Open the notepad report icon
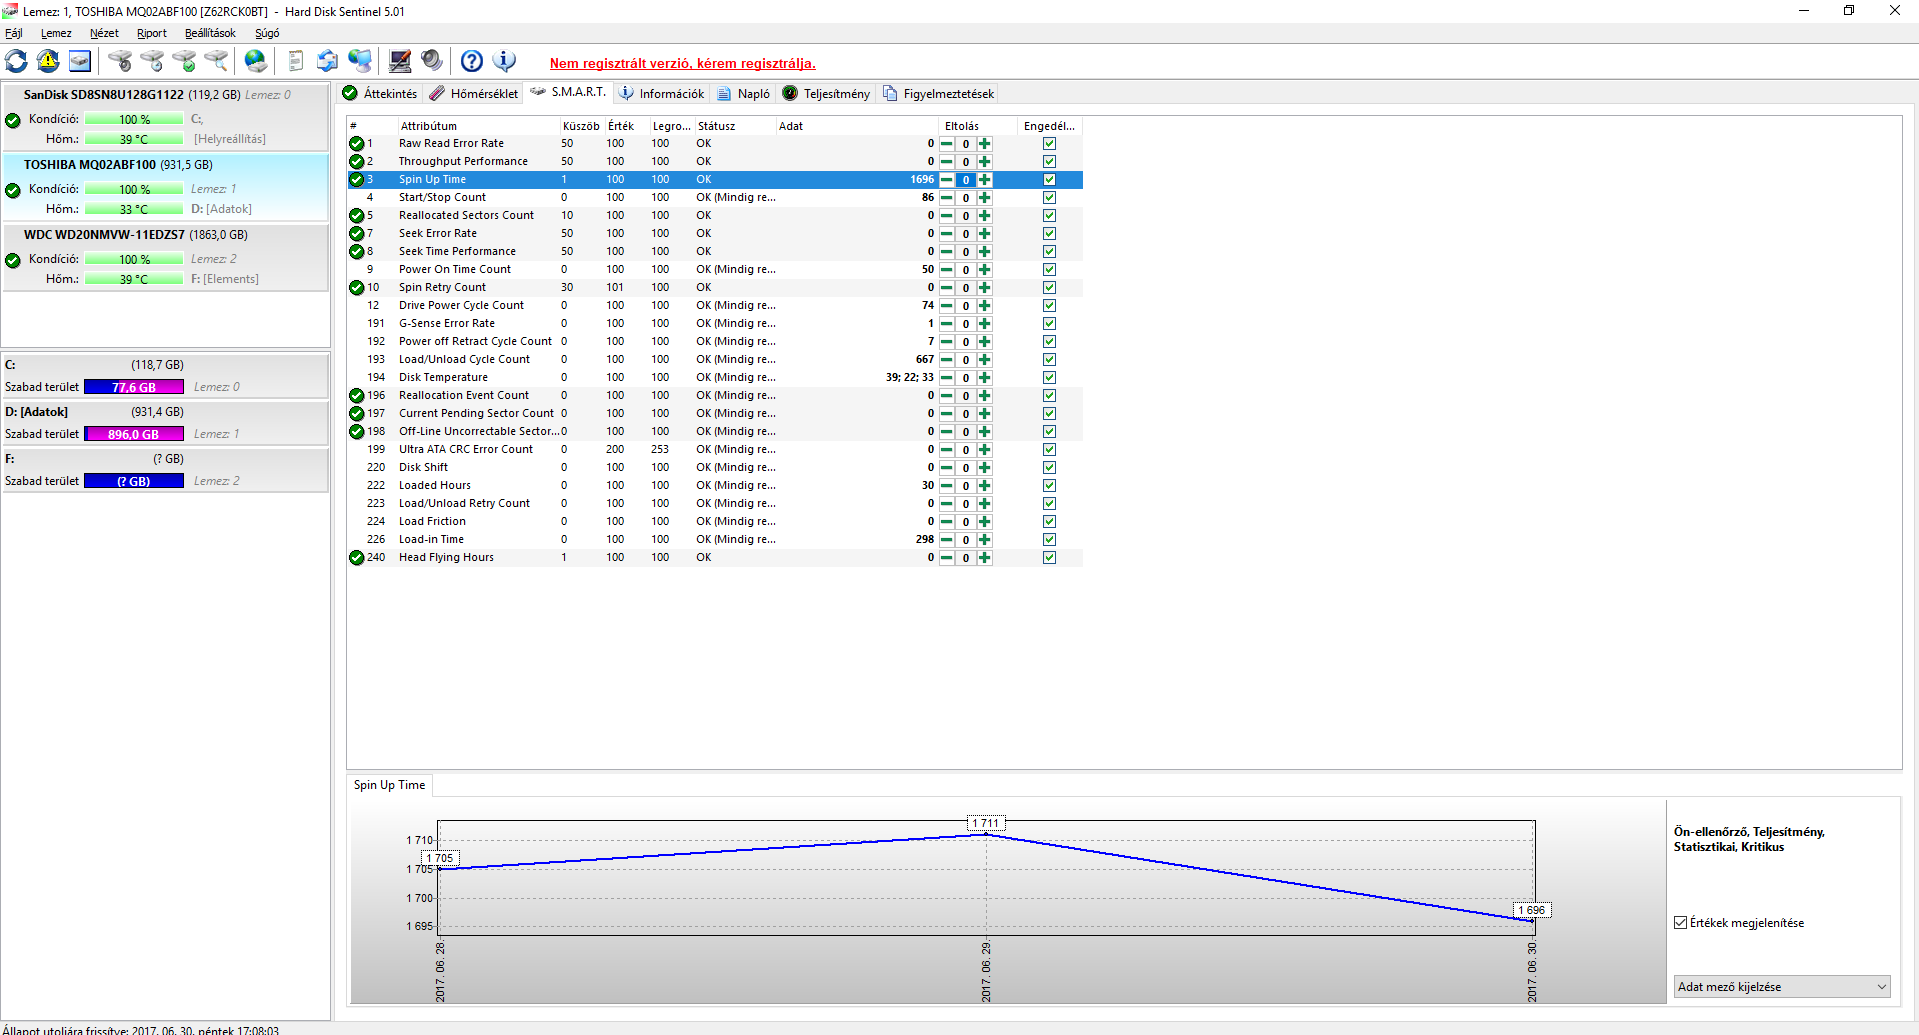This screenshot has height=1035, width=1919. (x=295, y=61)
